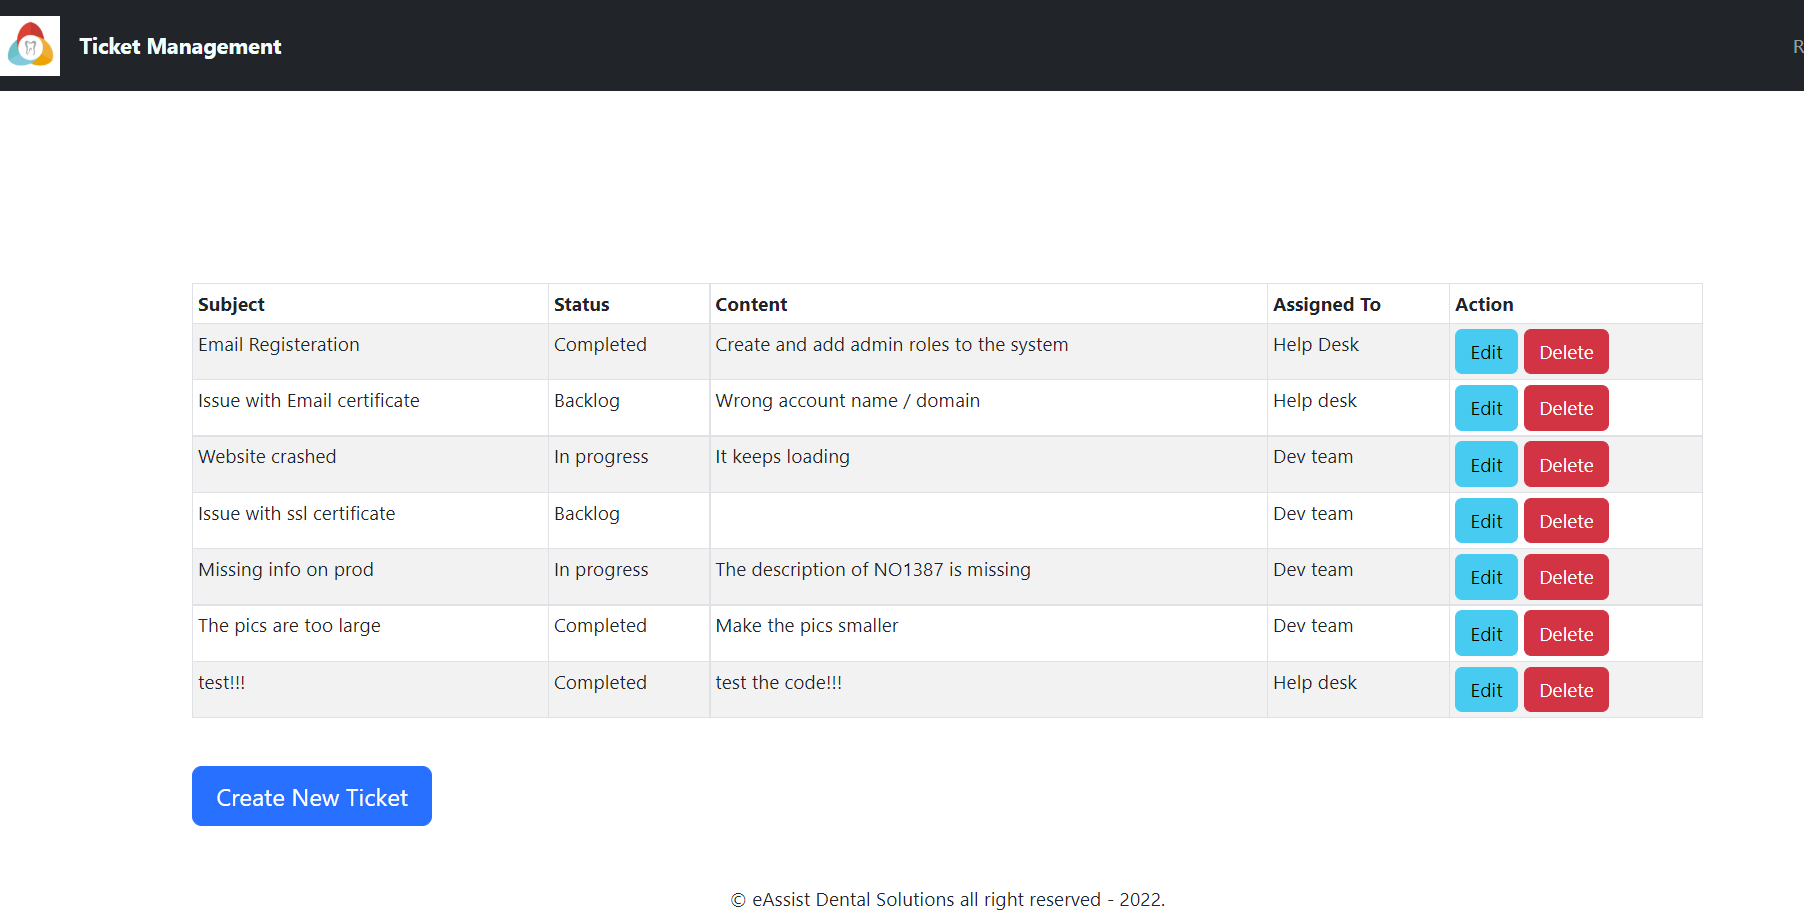Click the Create New Ticket button
This screenshot has width=1804, height=910.
(x=311, y=796)
